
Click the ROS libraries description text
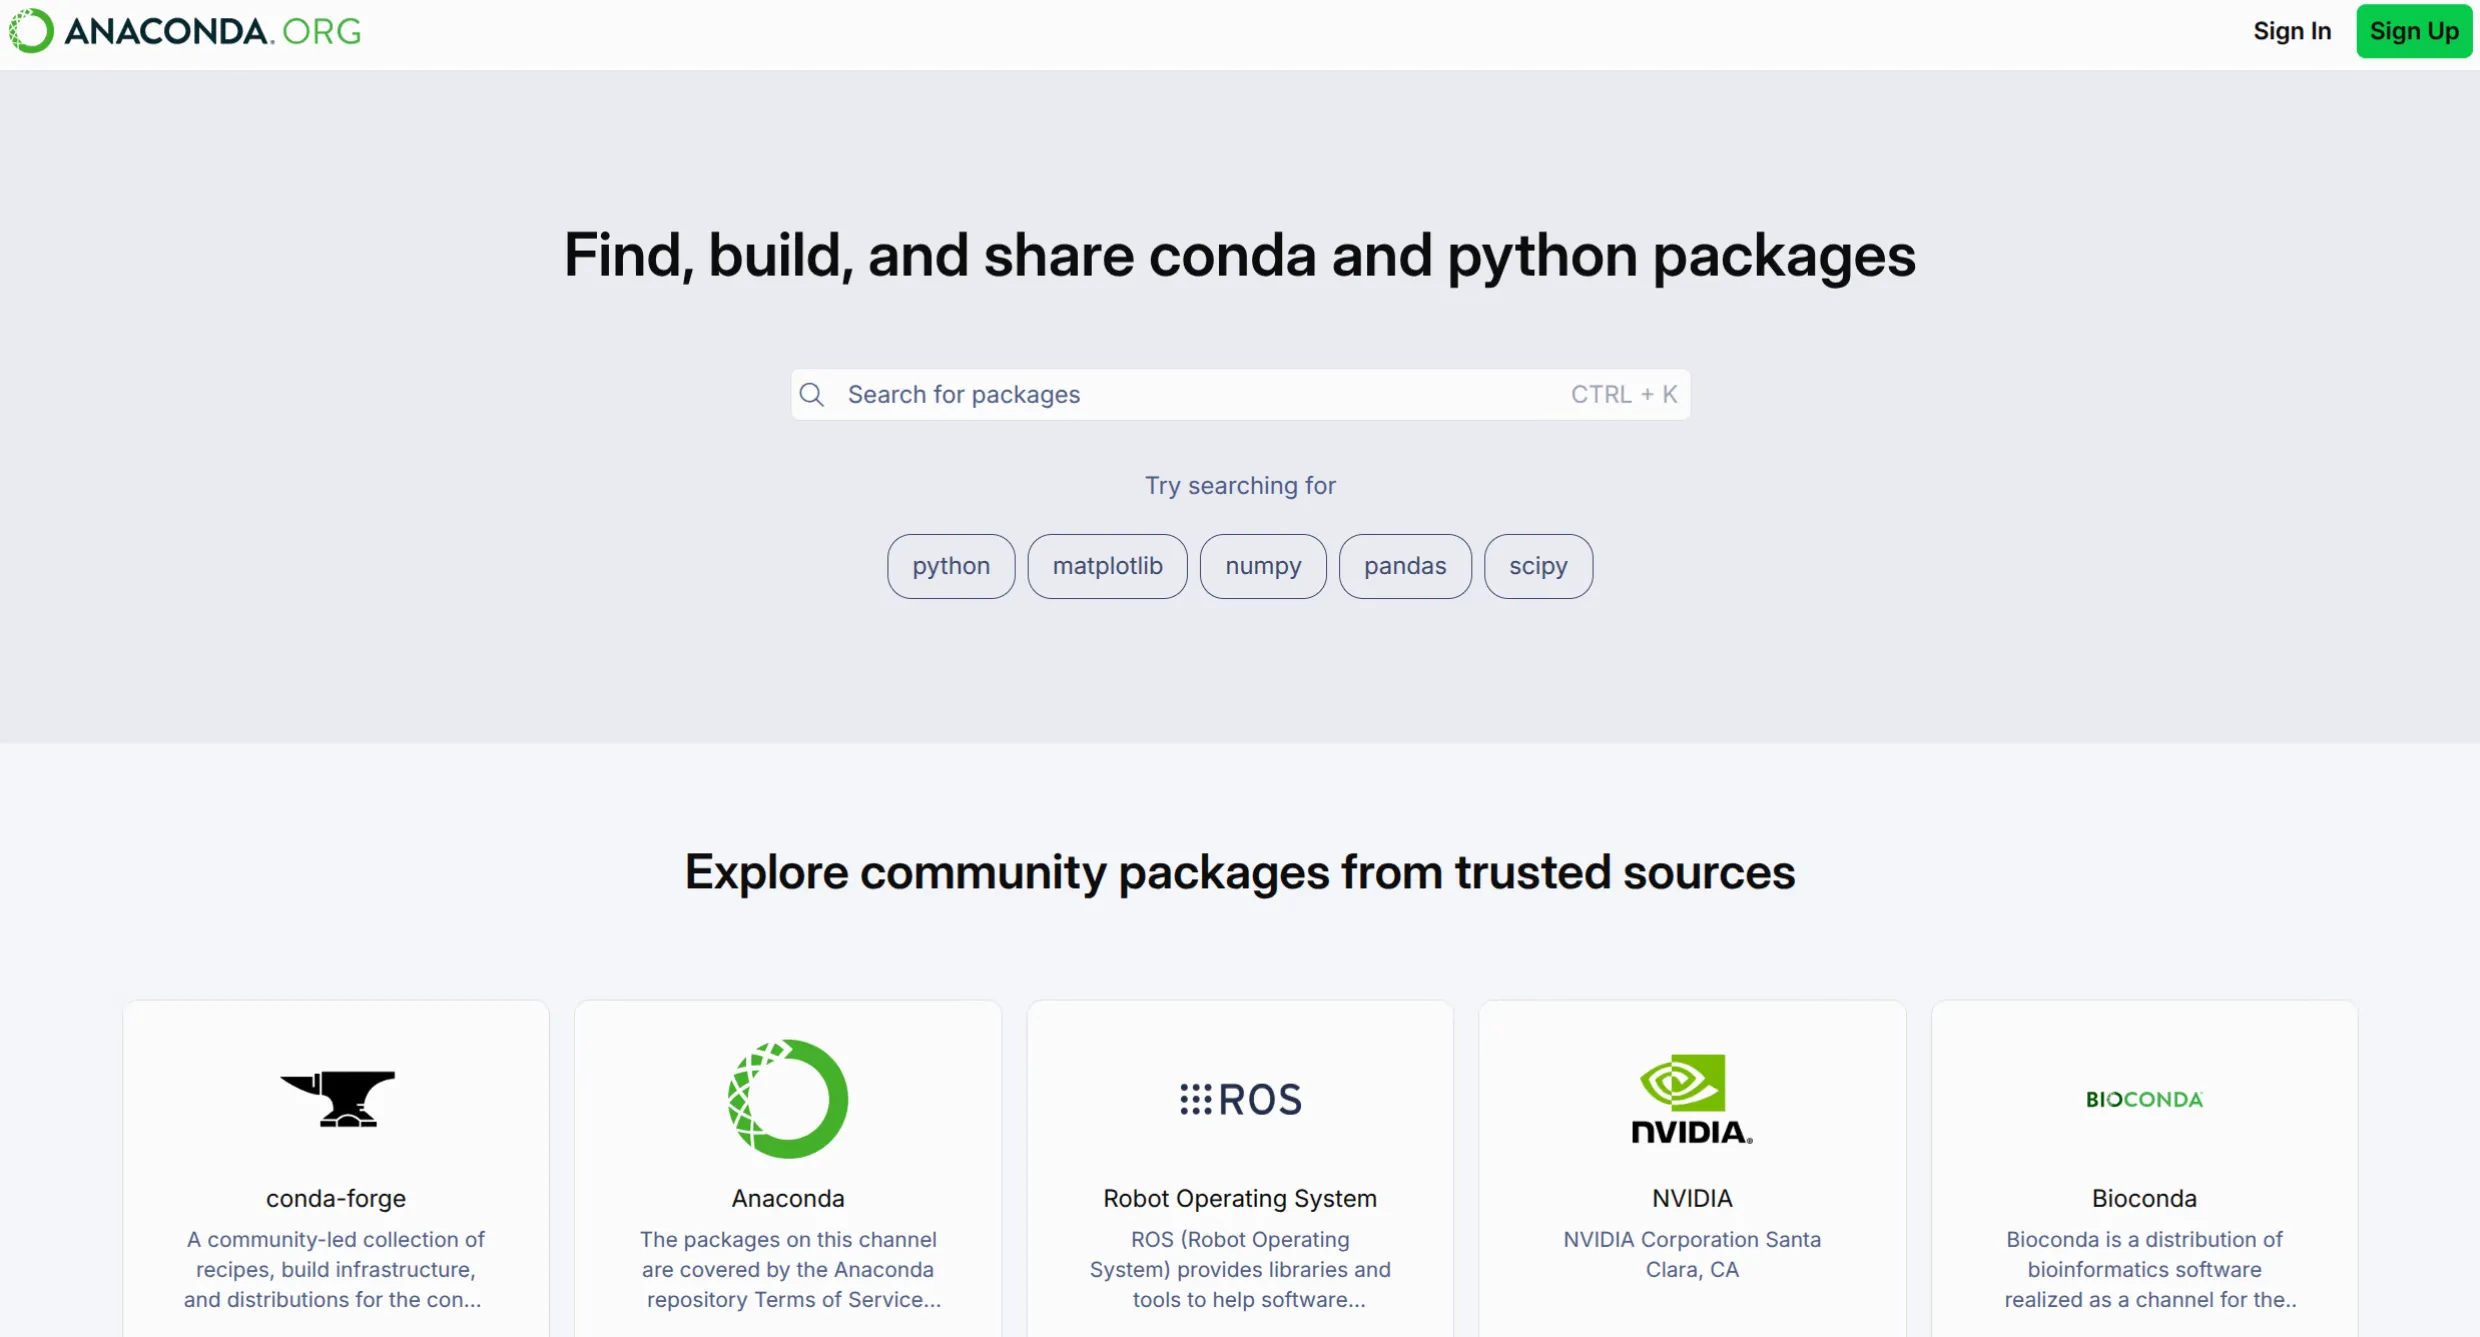click(1240, 1269)
